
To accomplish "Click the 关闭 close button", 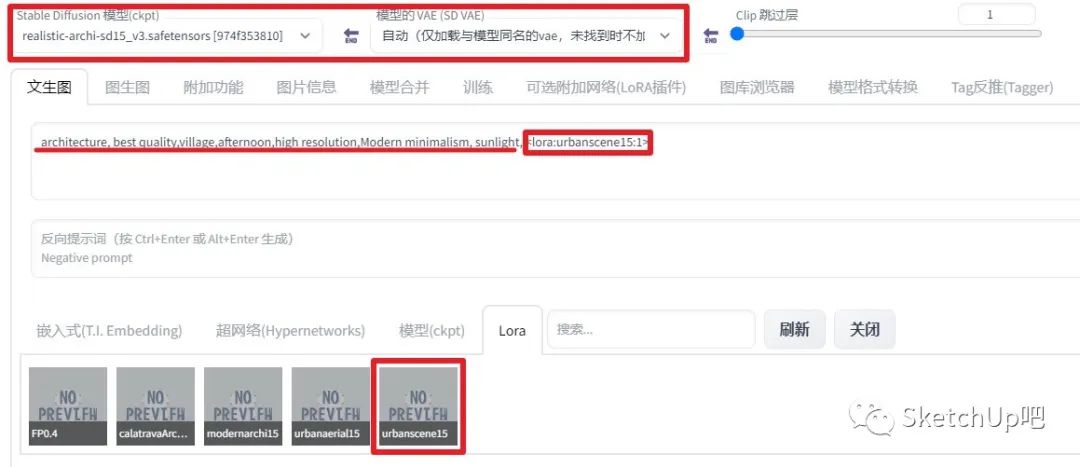I will click(864, 329).
